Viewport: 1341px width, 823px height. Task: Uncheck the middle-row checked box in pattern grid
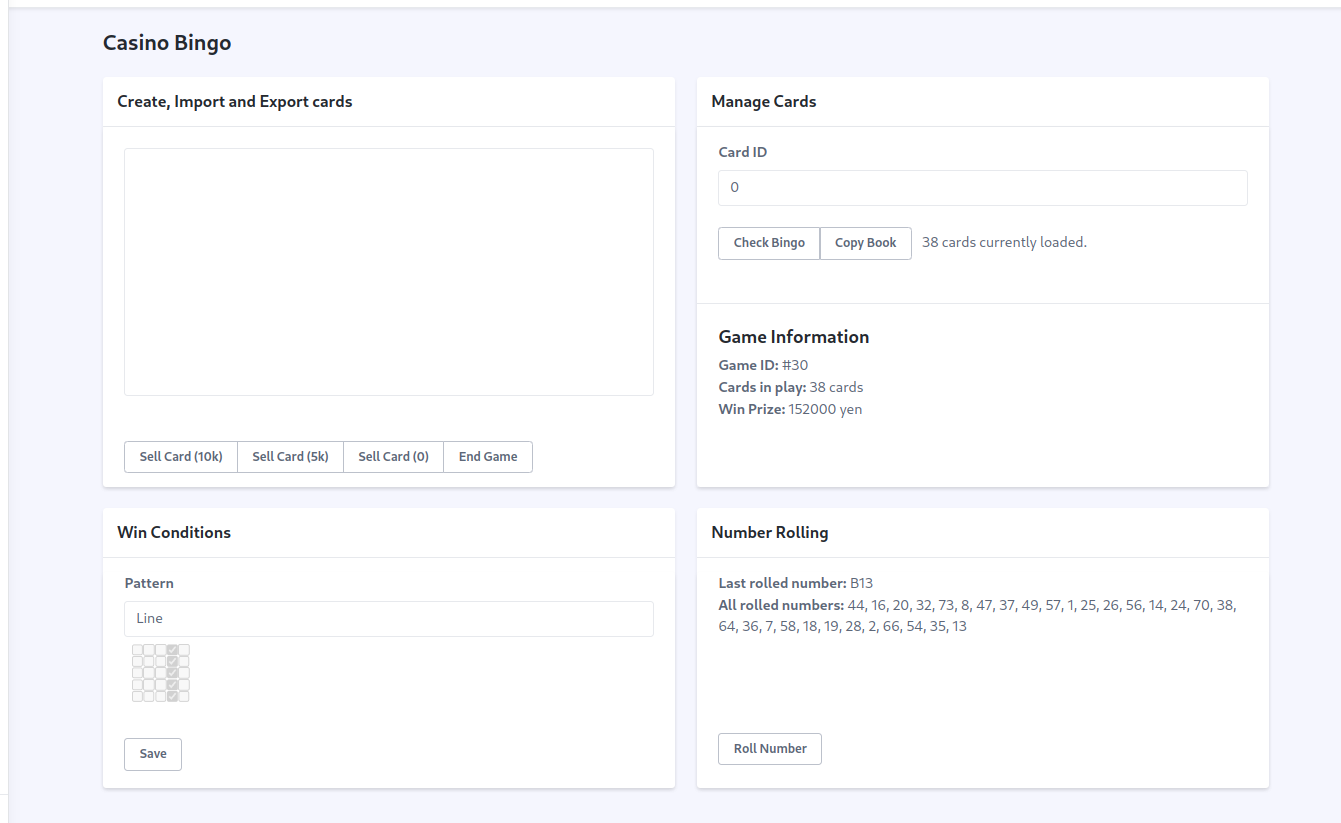pyautogui.click(x=172, y=673)
